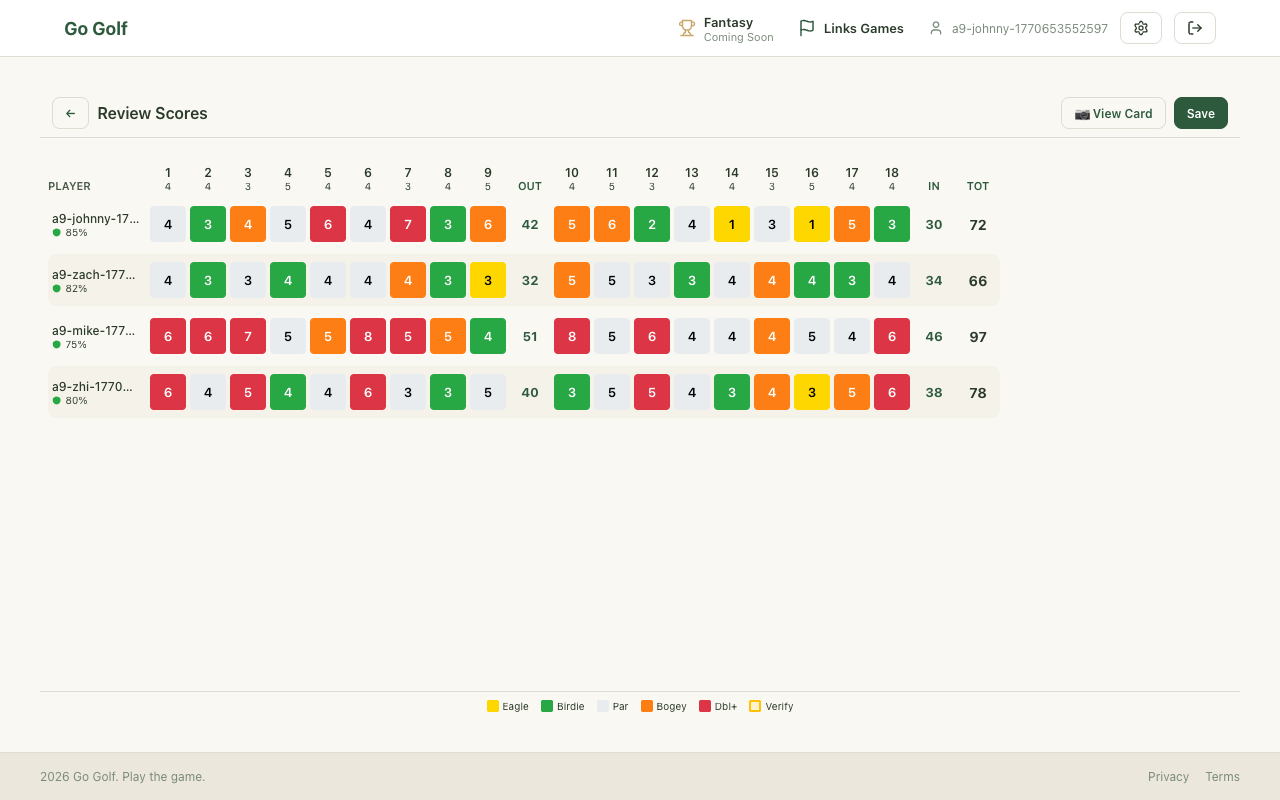Select a9-mike's score of 8 on hole 6
Viewport: 1280px width, 800px height.
point(368,336)
